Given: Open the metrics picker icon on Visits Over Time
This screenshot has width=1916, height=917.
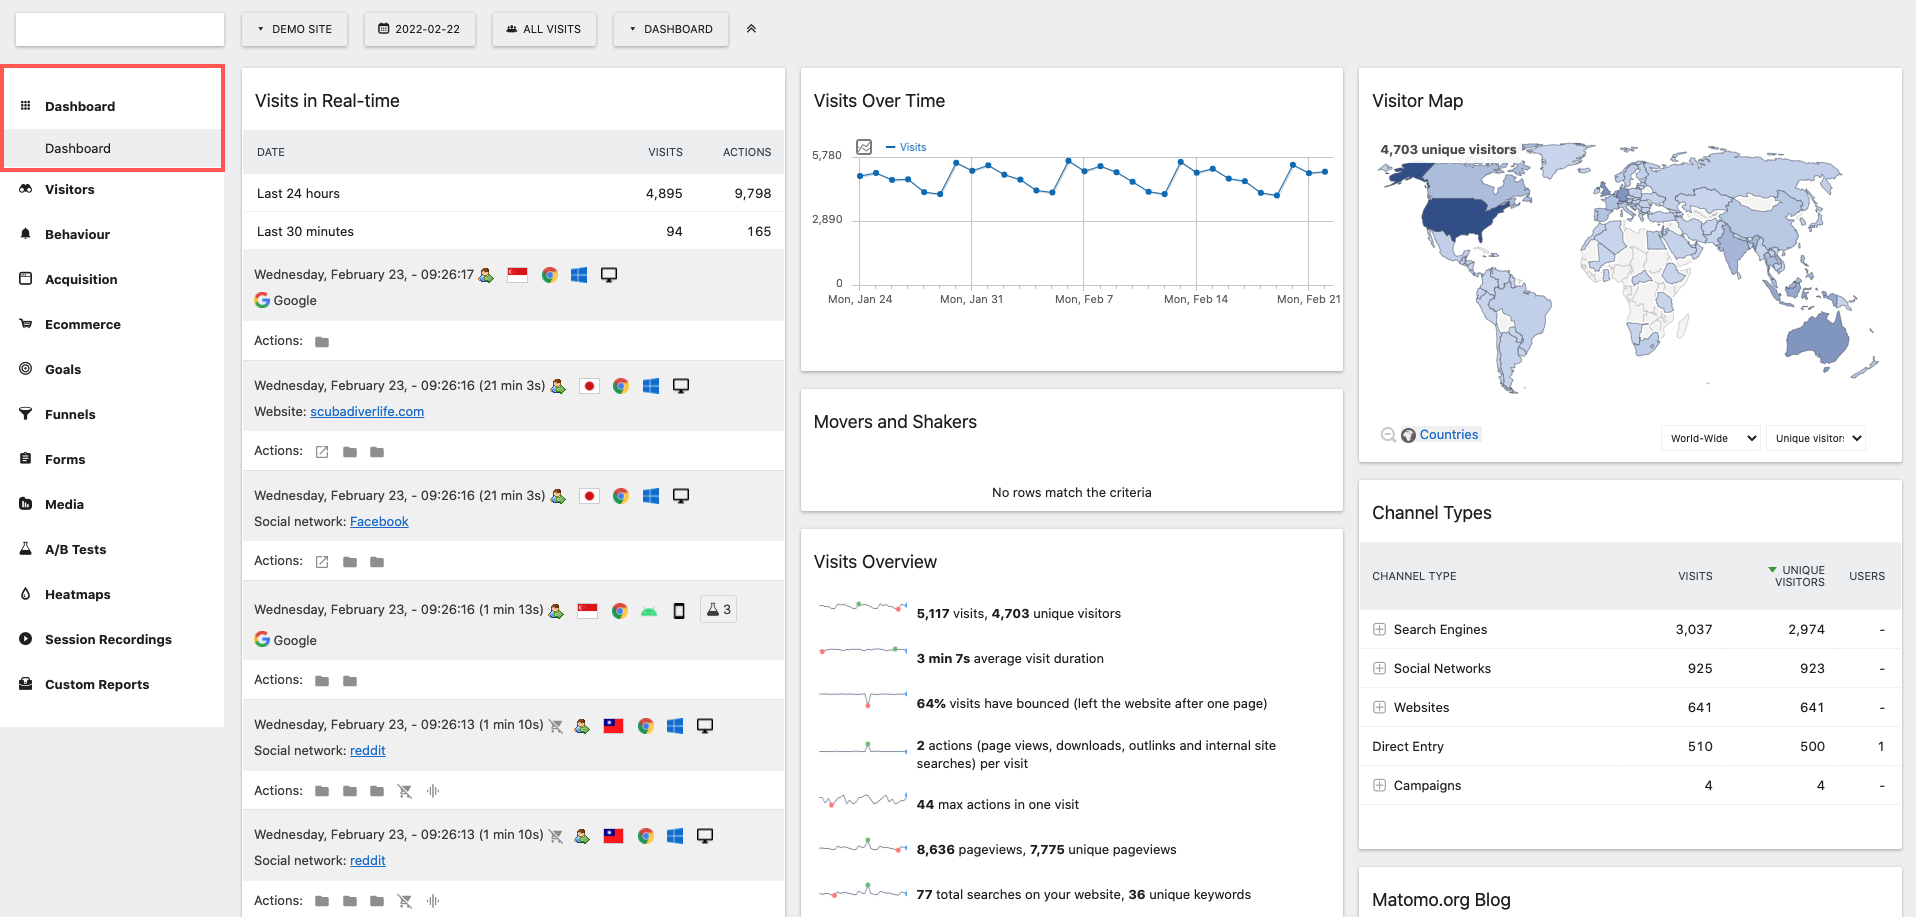Looking at the screenshot, I should pos(865,147).
